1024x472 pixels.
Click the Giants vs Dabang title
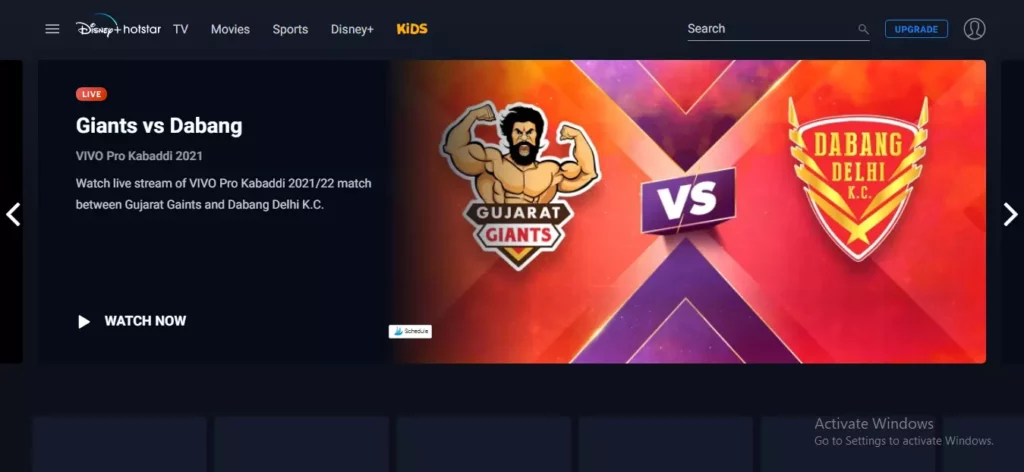(x=159, y=125)
